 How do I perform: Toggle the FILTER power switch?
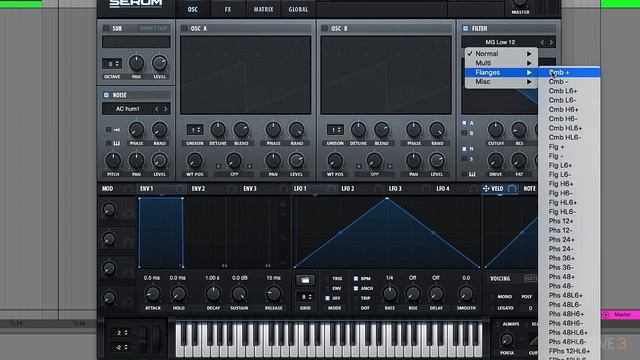465,28
